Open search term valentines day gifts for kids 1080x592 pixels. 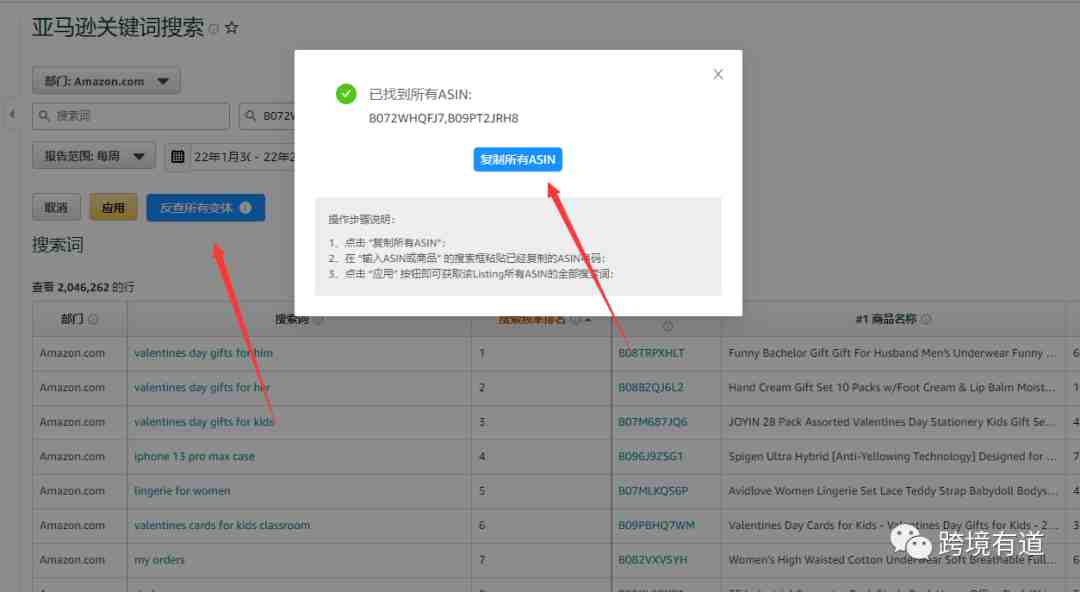(x=204, y=422)
